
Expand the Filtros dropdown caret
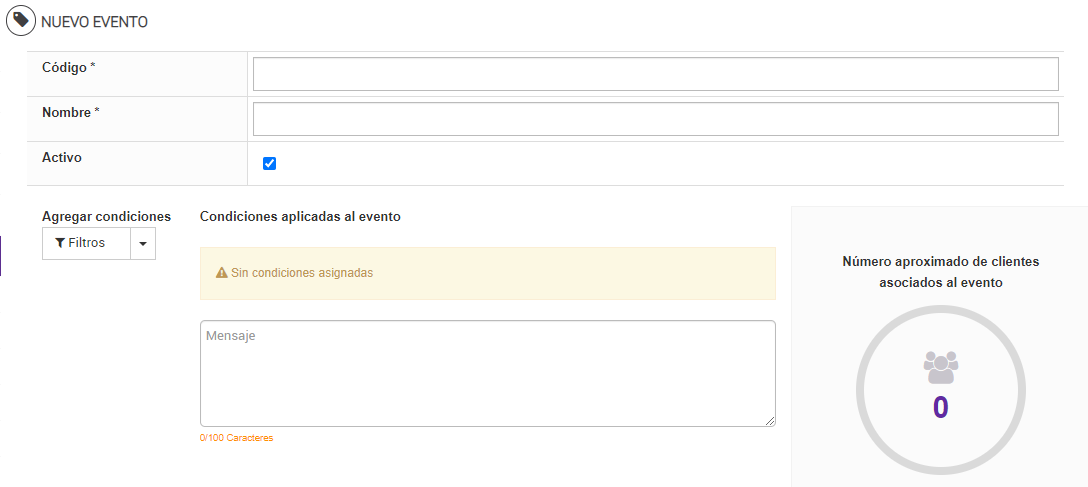click(x=143, y=243)
